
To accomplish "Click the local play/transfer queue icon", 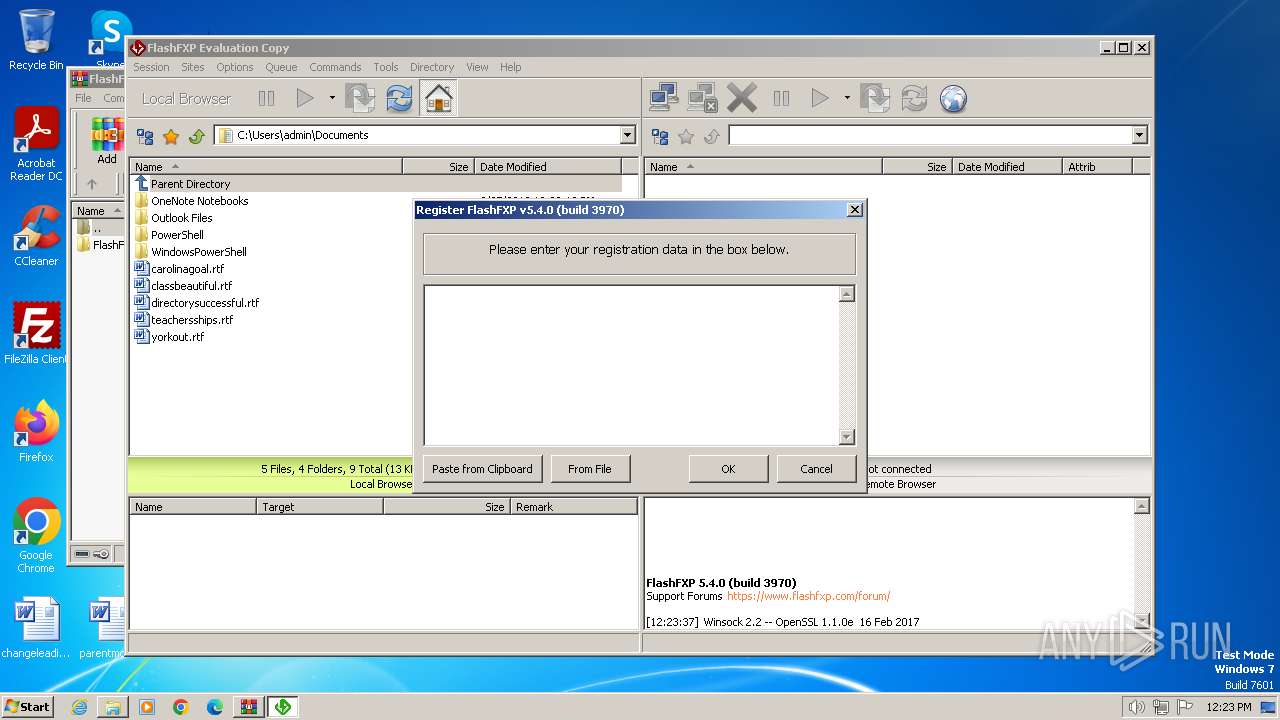I will click(305, 98).
